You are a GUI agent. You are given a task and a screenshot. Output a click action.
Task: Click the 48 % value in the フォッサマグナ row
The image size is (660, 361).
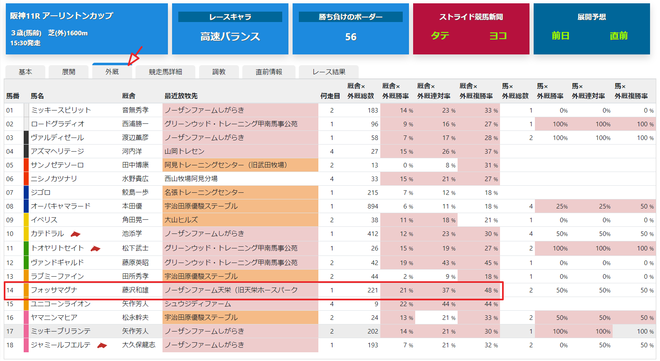(491, 290)
